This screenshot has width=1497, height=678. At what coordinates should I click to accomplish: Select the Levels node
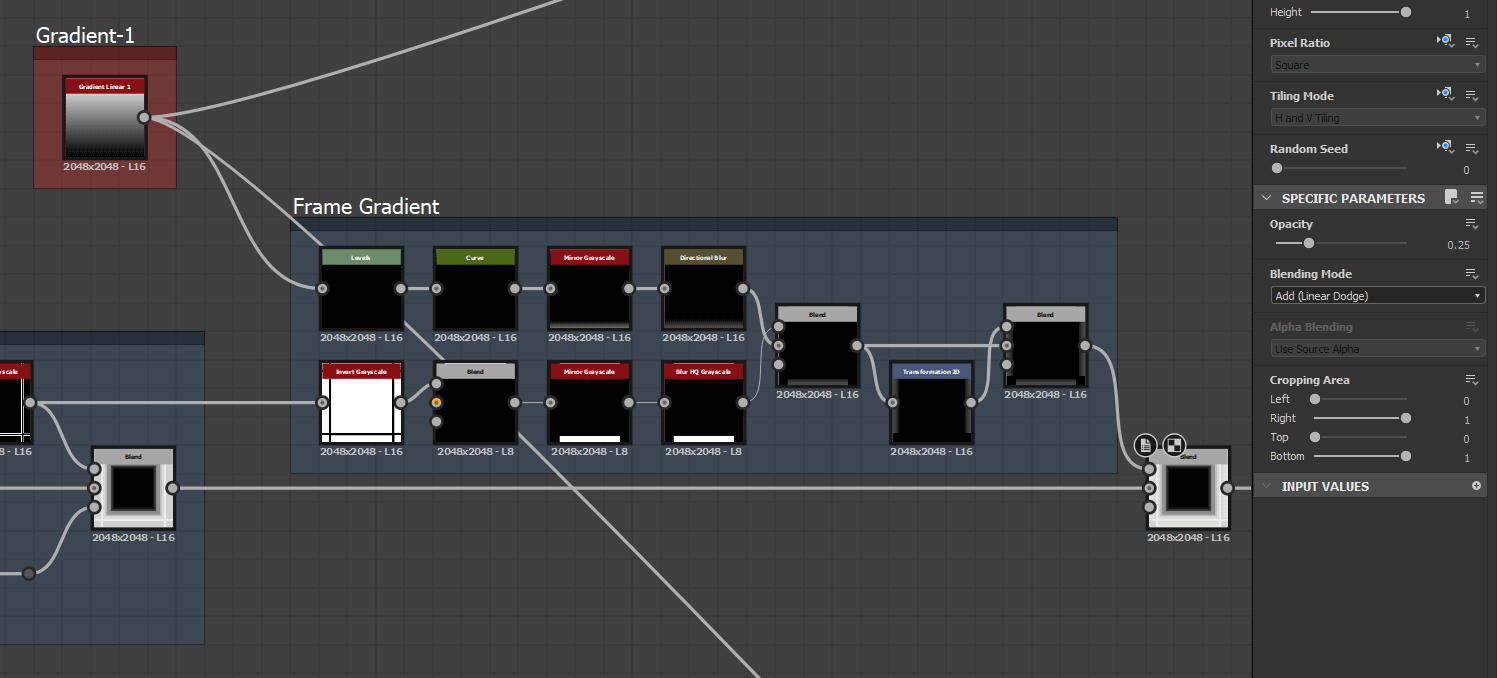coord(361,289)
